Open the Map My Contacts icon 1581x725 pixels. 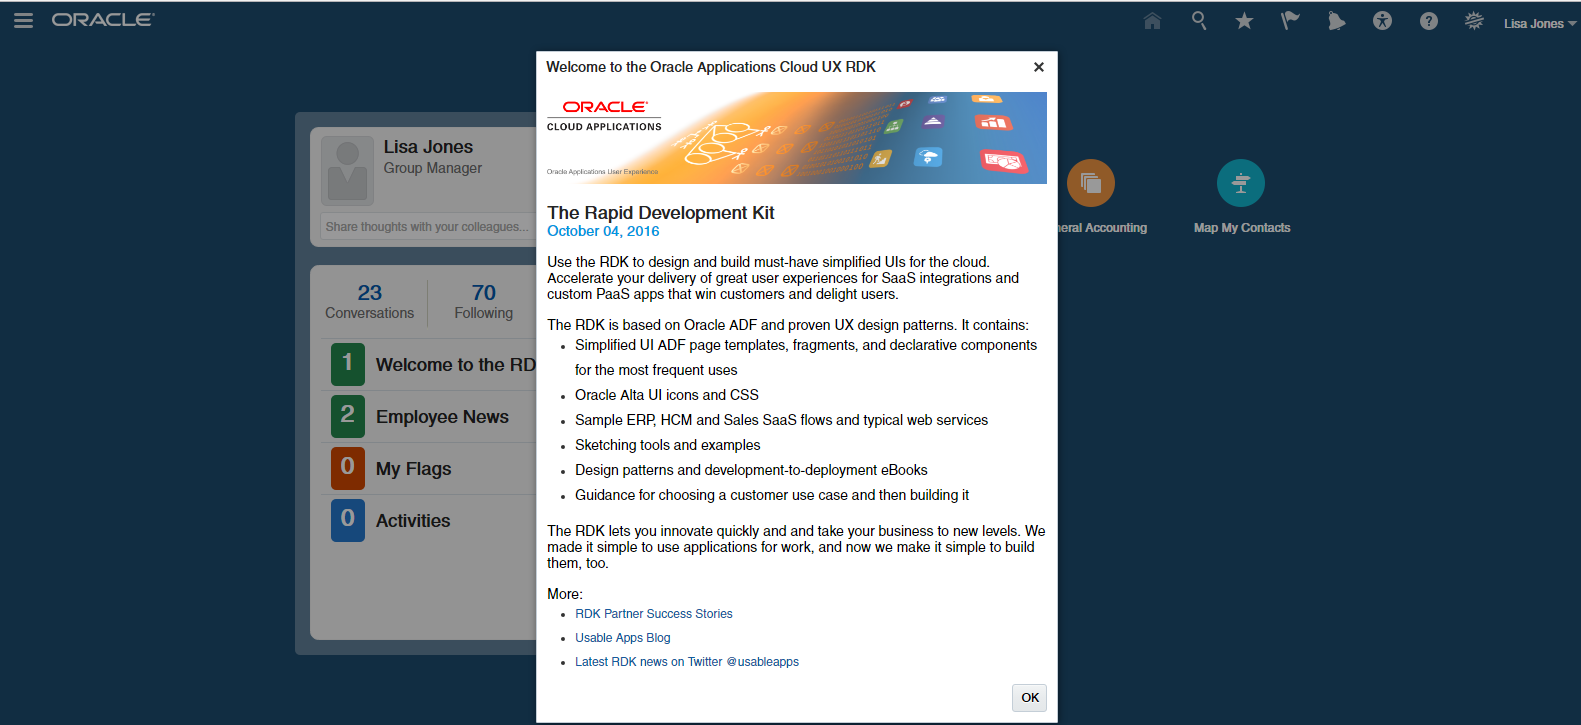click(x=1240, y=184)
